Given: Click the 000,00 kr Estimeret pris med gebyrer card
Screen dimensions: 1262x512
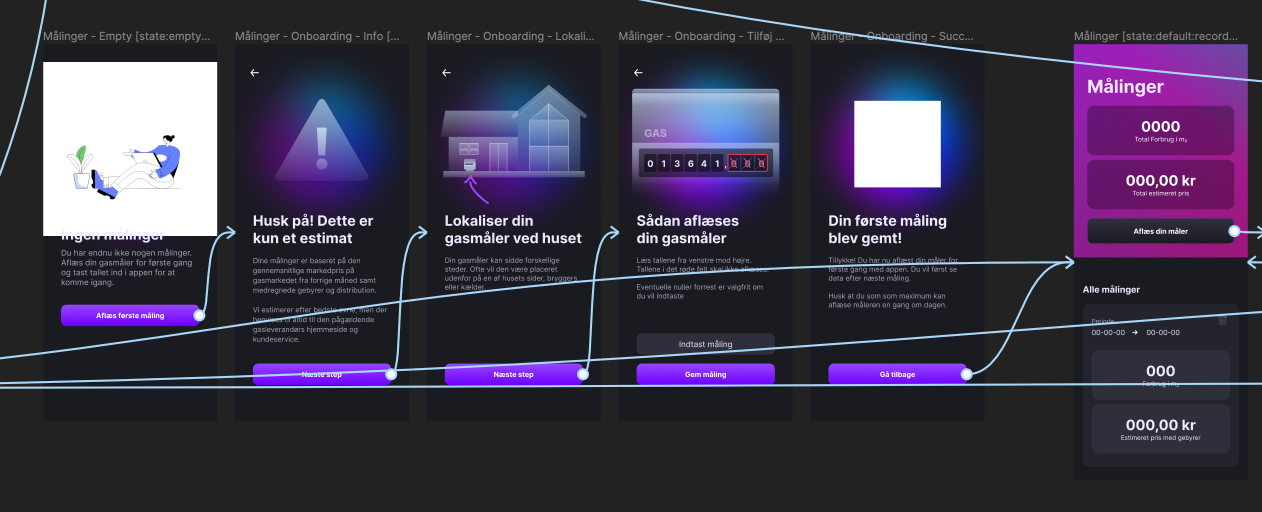Looking at the screenshot, I should pos(1161,429).
